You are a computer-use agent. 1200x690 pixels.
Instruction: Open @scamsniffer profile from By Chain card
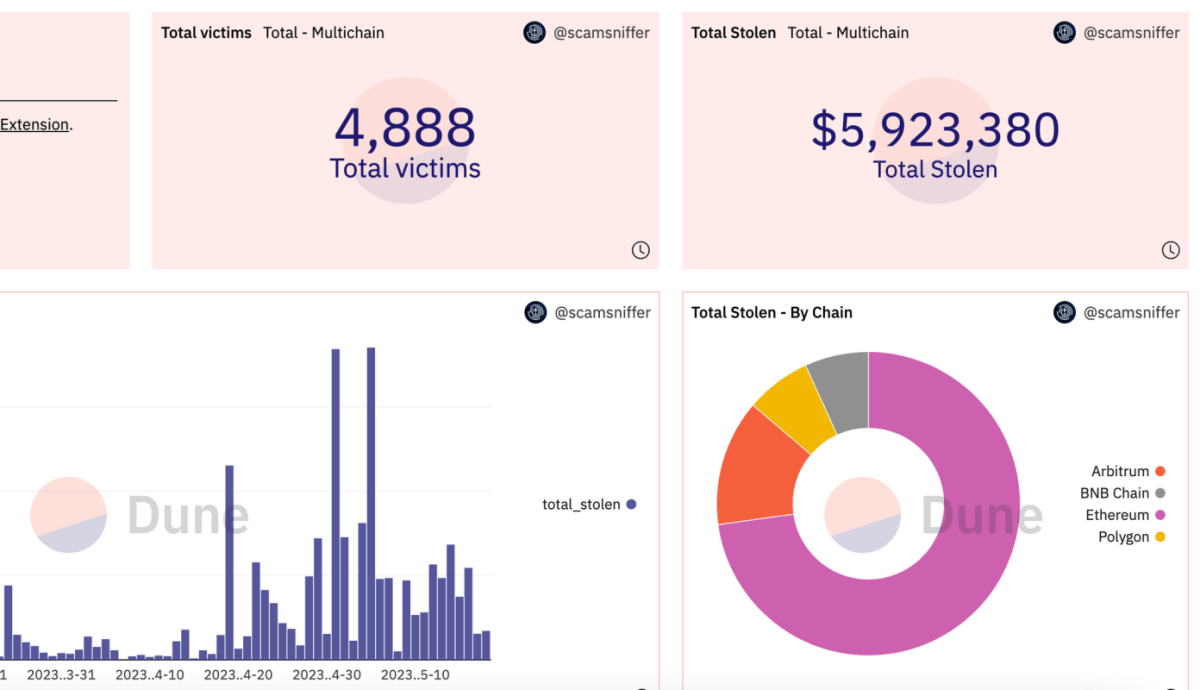1131,312
